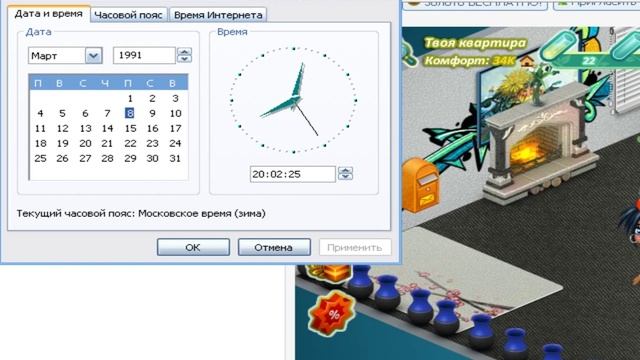Select day 13 in the calendar

pos(85,129)
